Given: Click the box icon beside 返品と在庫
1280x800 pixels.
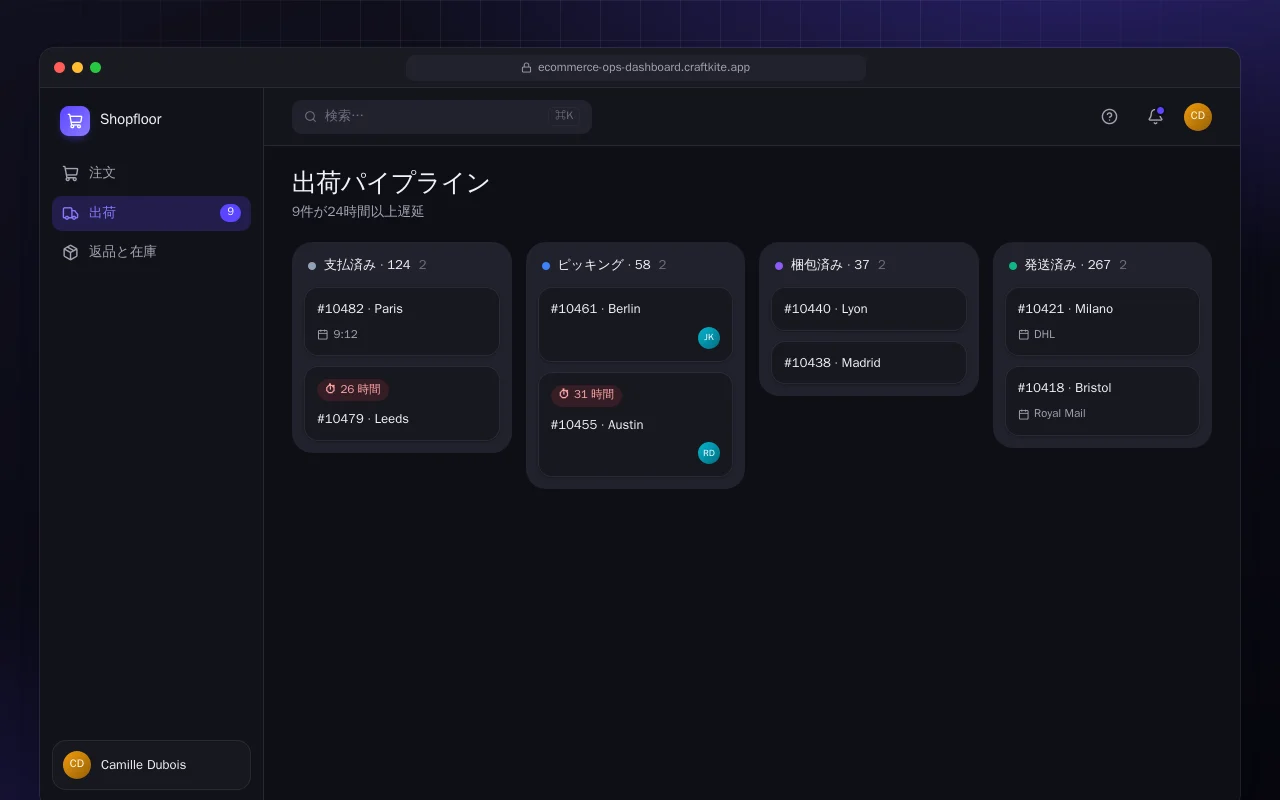Looking at the screenshot, I should (x=70, y=252).
